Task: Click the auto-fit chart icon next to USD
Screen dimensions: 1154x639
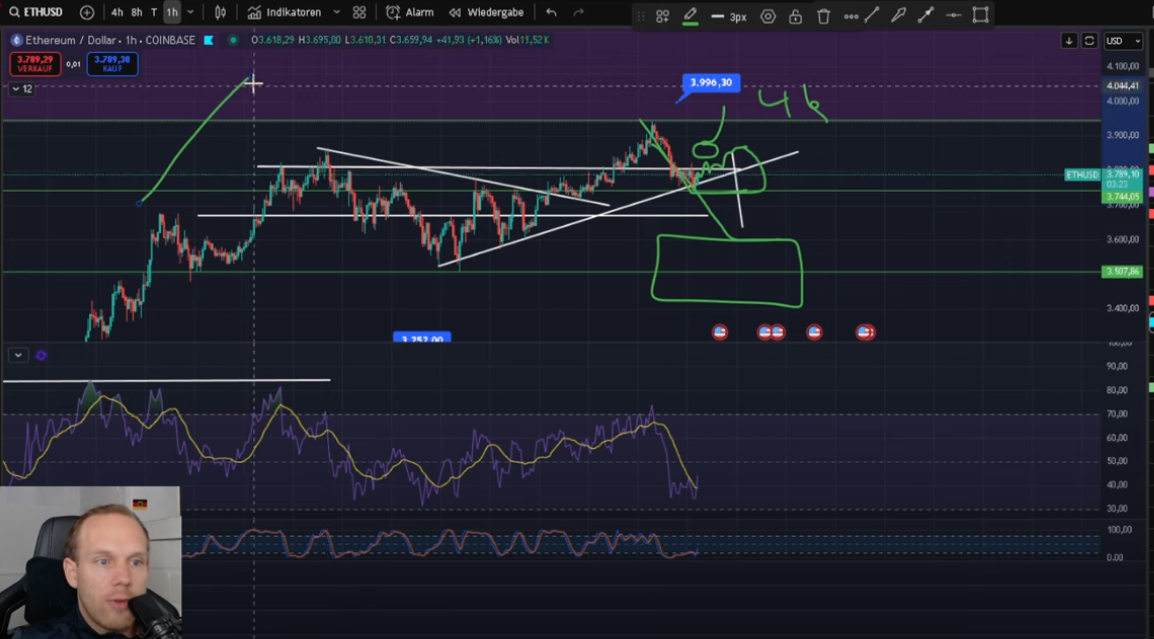Action: pos(1090,40)
